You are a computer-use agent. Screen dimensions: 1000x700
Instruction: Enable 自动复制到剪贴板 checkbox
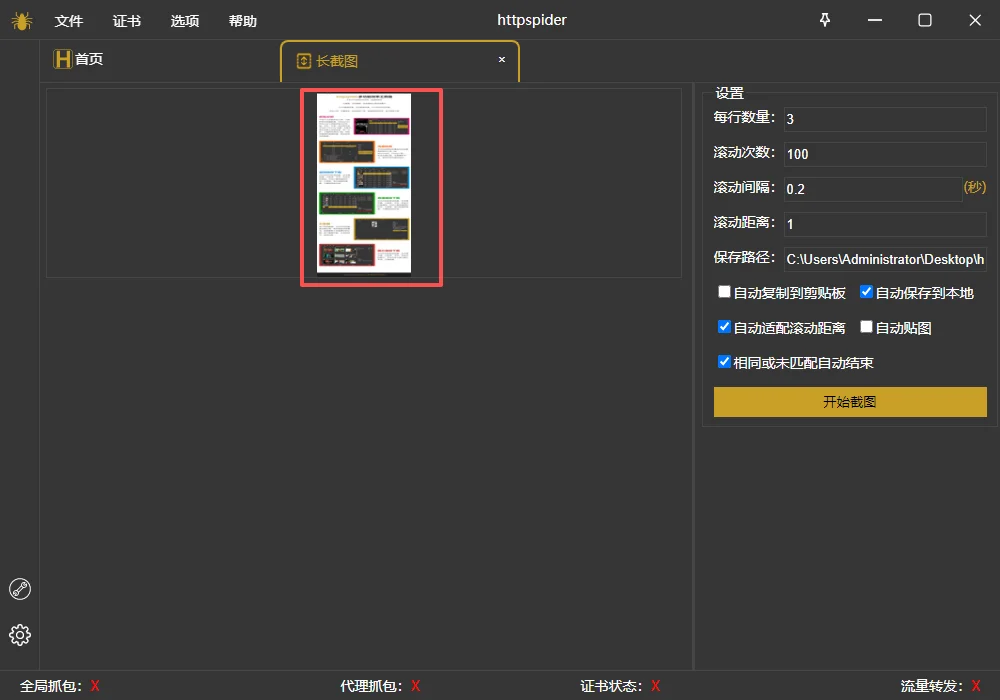[x=724, y=291]
